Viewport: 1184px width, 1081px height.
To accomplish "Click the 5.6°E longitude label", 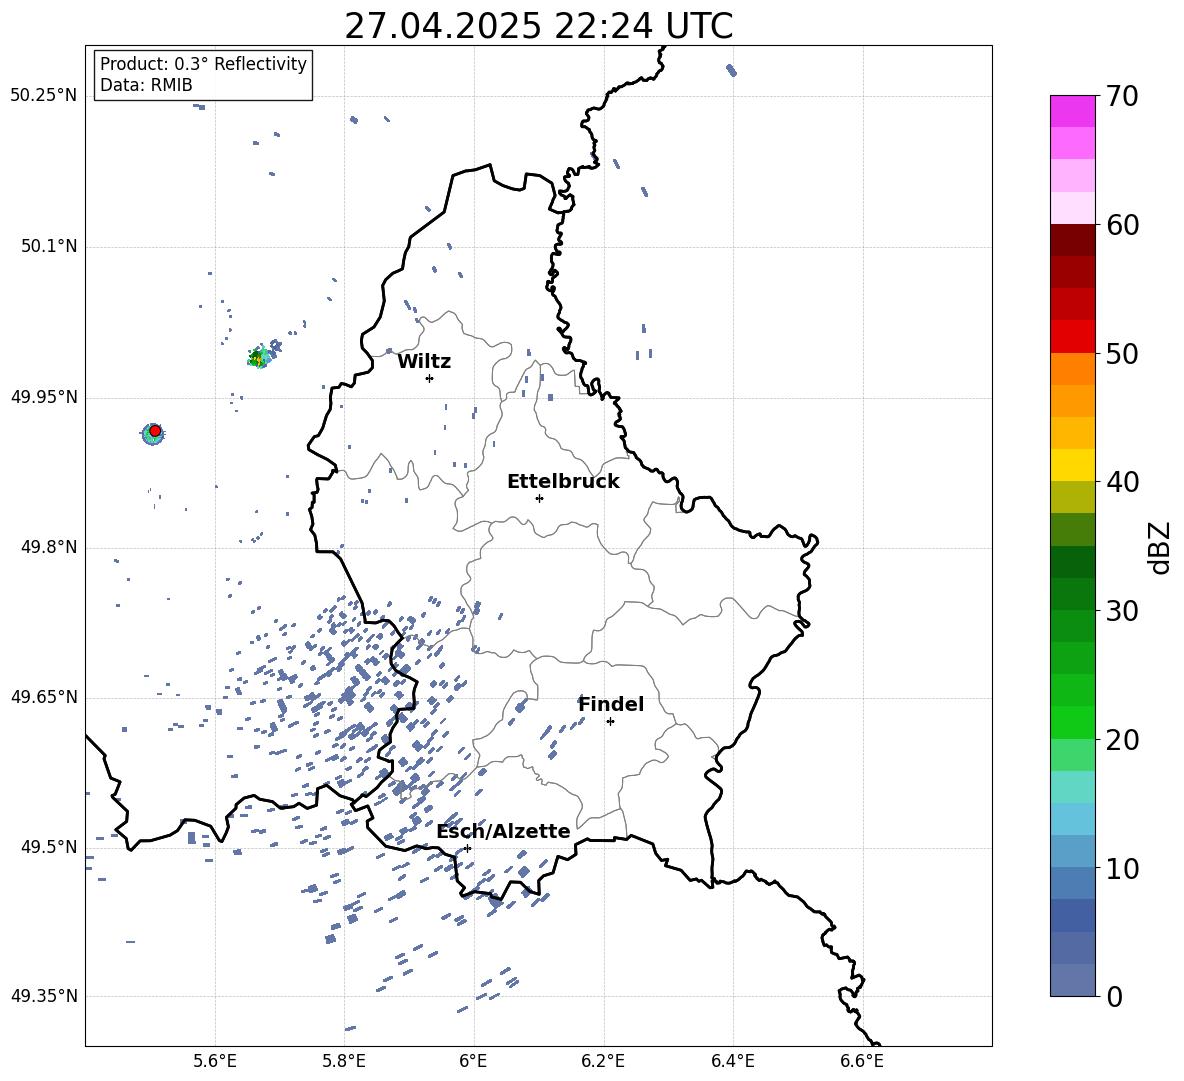I will (215, 1061).
